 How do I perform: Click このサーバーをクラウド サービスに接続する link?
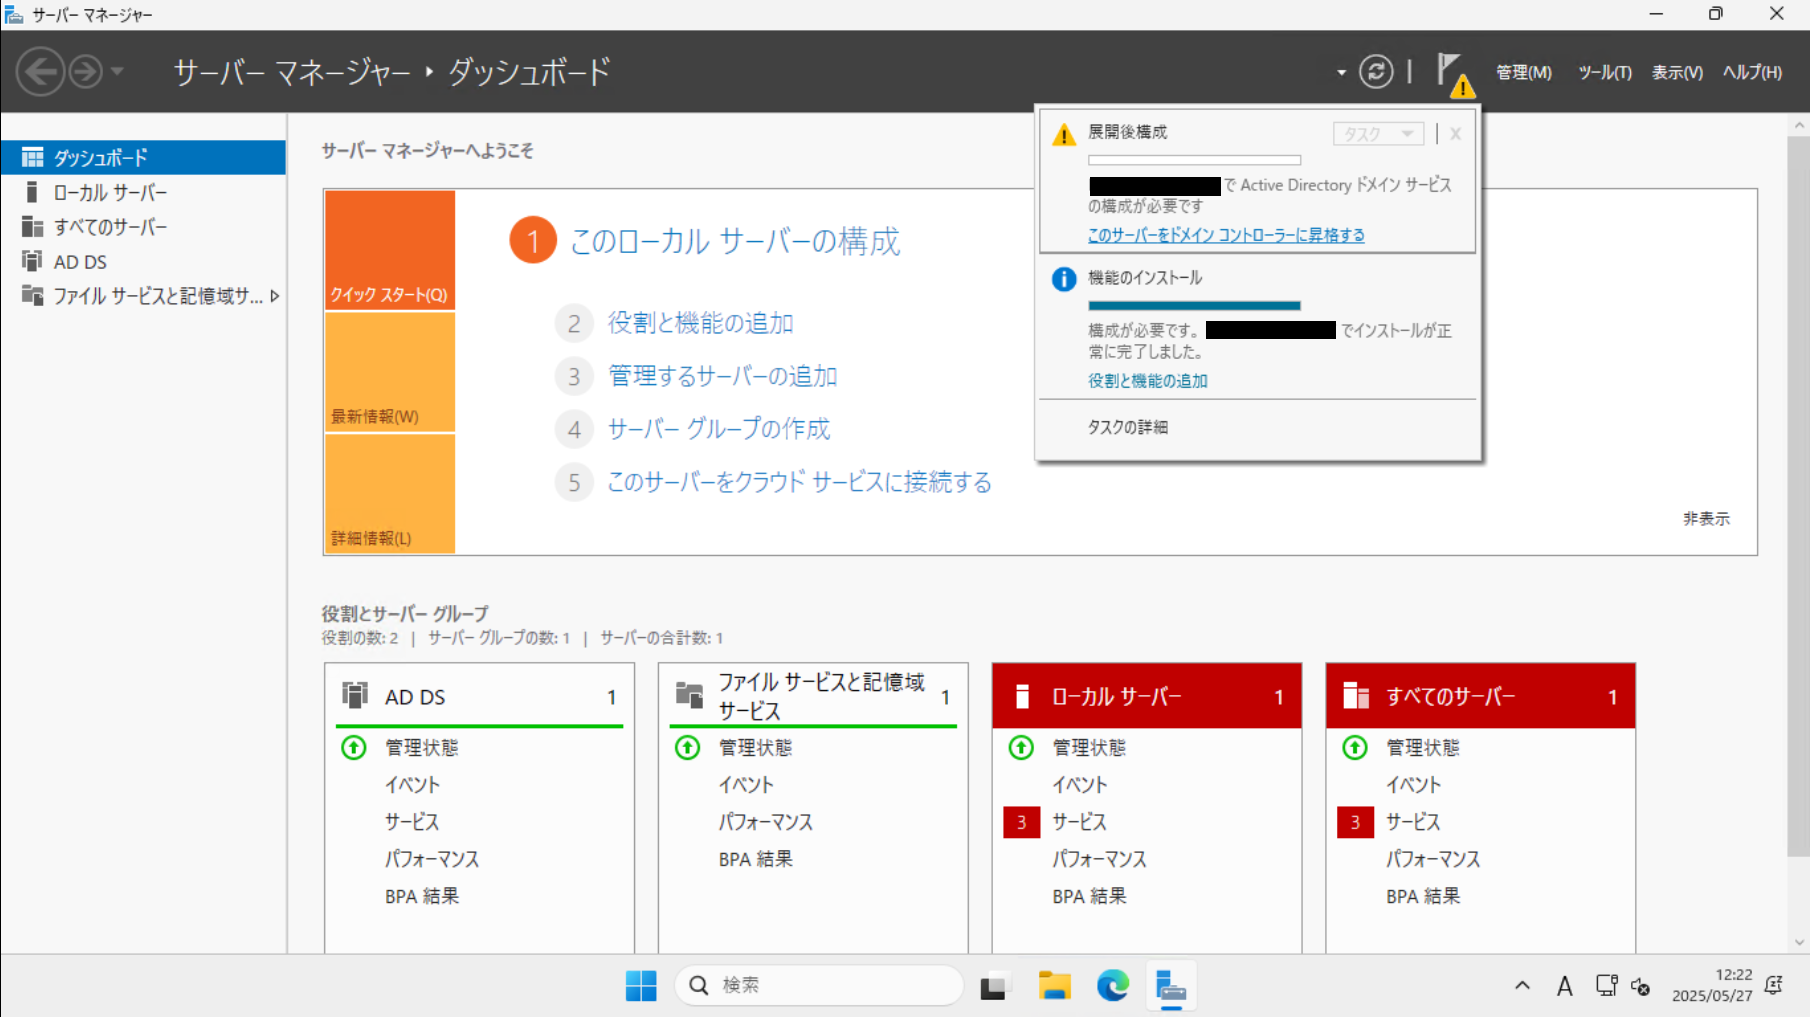point(799,482)
